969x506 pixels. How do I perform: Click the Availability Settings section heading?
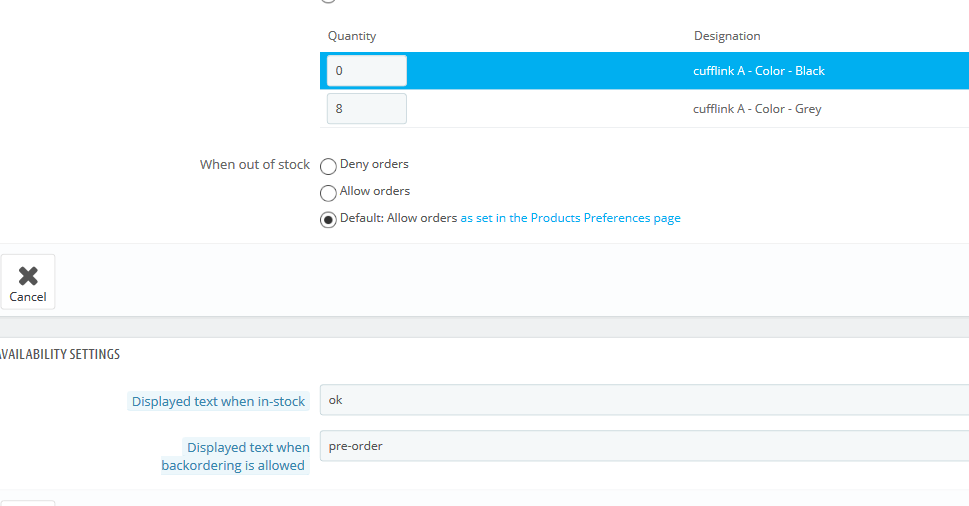(x=60, y=355)
